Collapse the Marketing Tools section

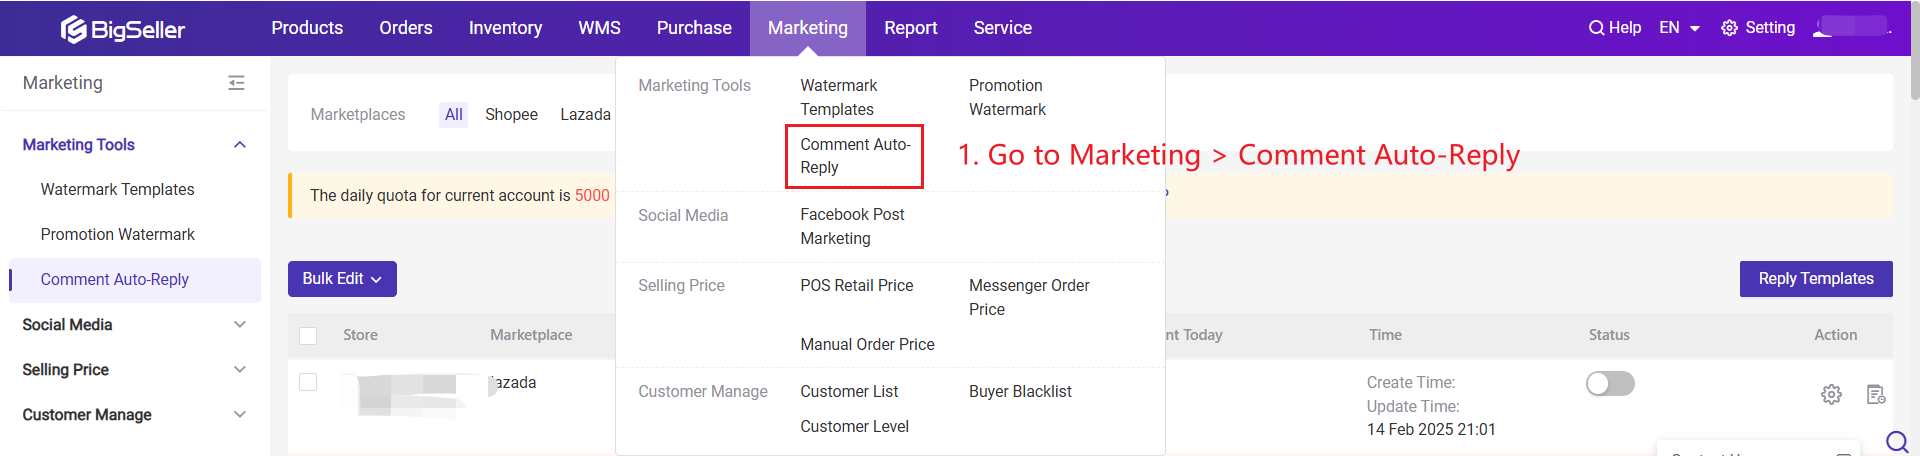pyautogui.click(x=239, y=145)
